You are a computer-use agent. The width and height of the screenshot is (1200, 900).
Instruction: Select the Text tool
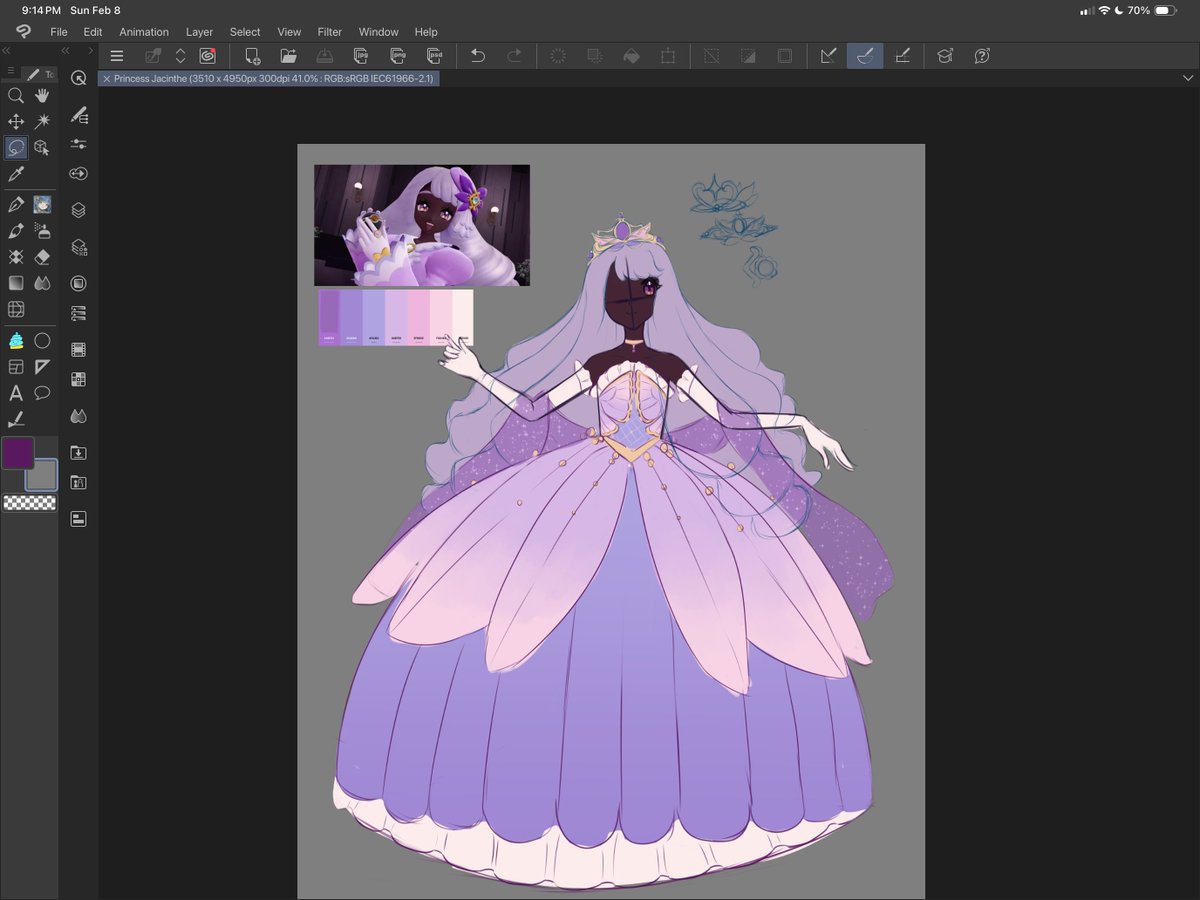pyautogui.click(x=16, y=393)
